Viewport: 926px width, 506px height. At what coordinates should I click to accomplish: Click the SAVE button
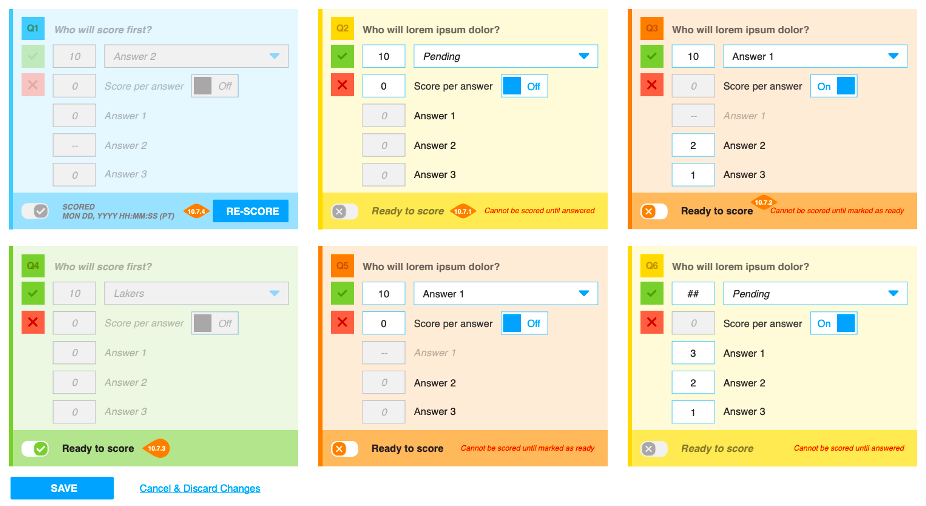tap(62, 488)
